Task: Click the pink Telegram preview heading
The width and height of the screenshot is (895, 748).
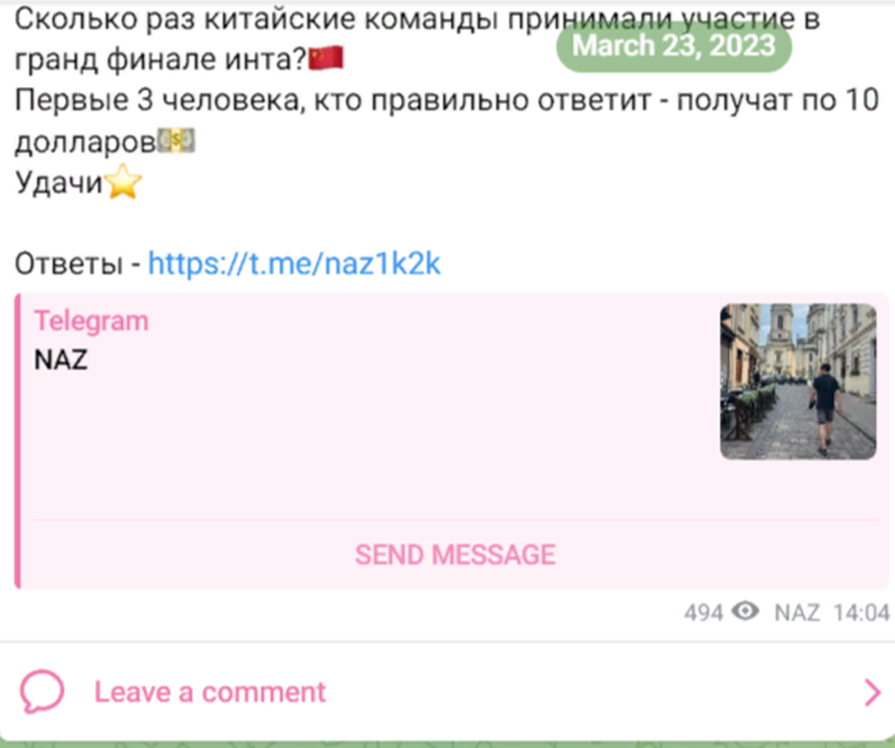Action: tap(91, 321)
